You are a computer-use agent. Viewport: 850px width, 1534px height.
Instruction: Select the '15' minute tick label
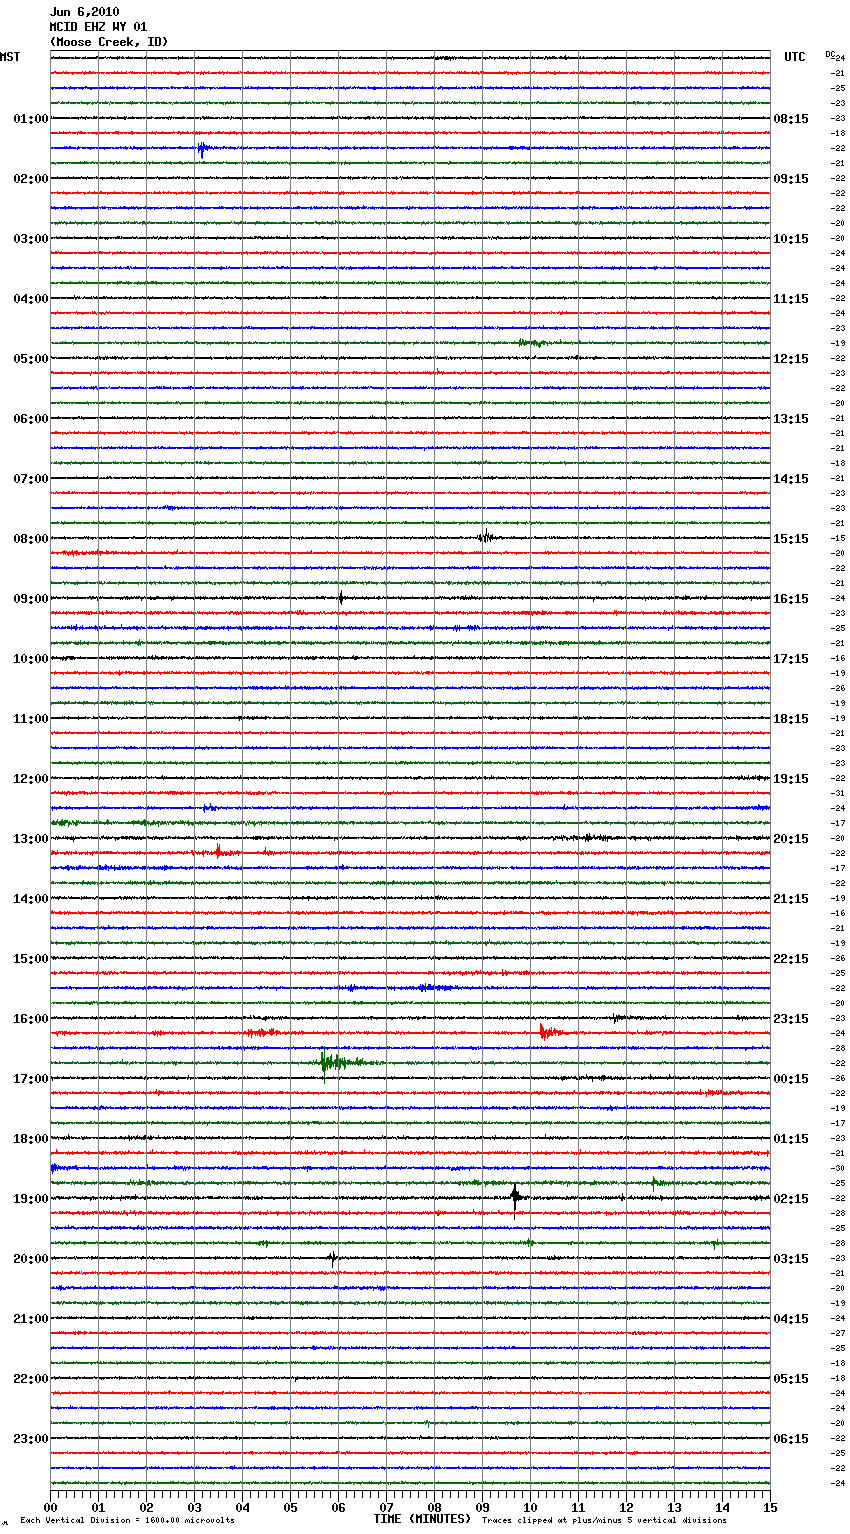(770, 1507)
